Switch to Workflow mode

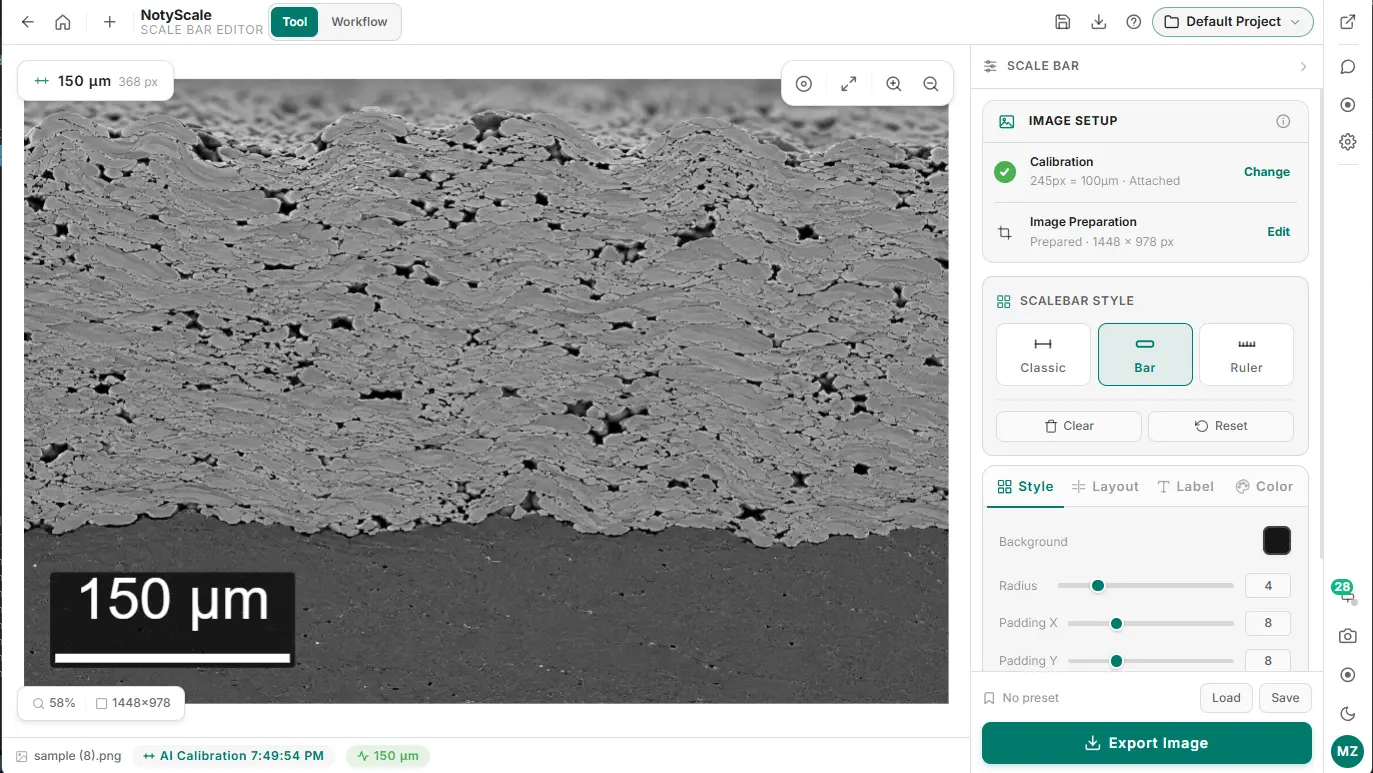[359, 22]
